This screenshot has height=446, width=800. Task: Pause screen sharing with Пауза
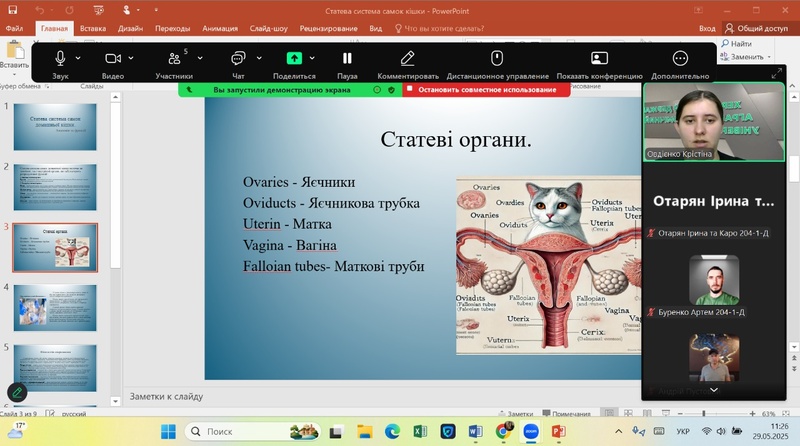[x=347, y=59]
